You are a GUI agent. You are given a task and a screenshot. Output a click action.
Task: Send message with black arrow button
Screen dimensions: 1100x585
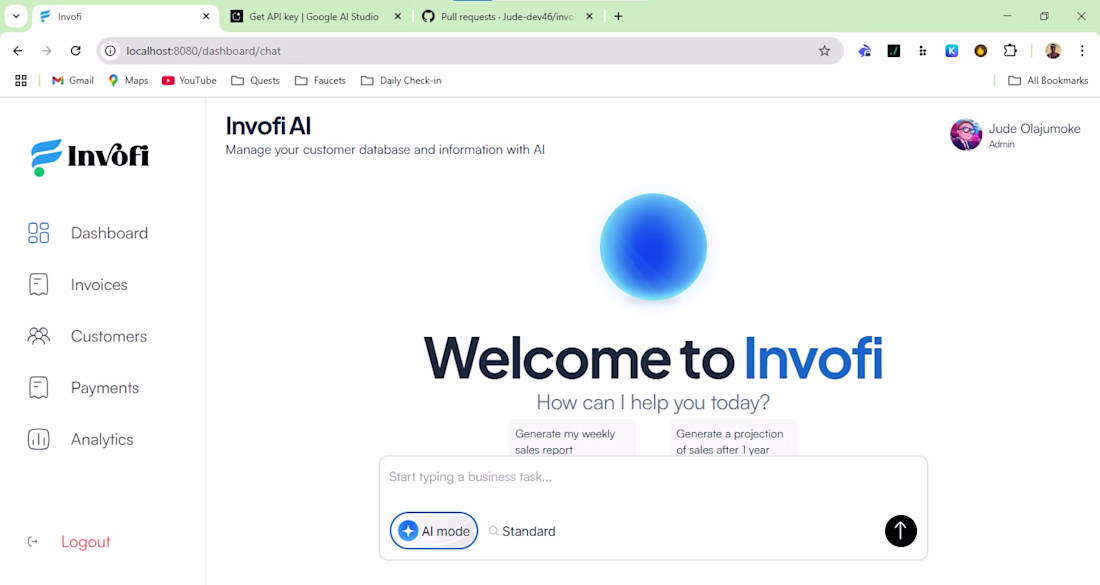(901, 531)
